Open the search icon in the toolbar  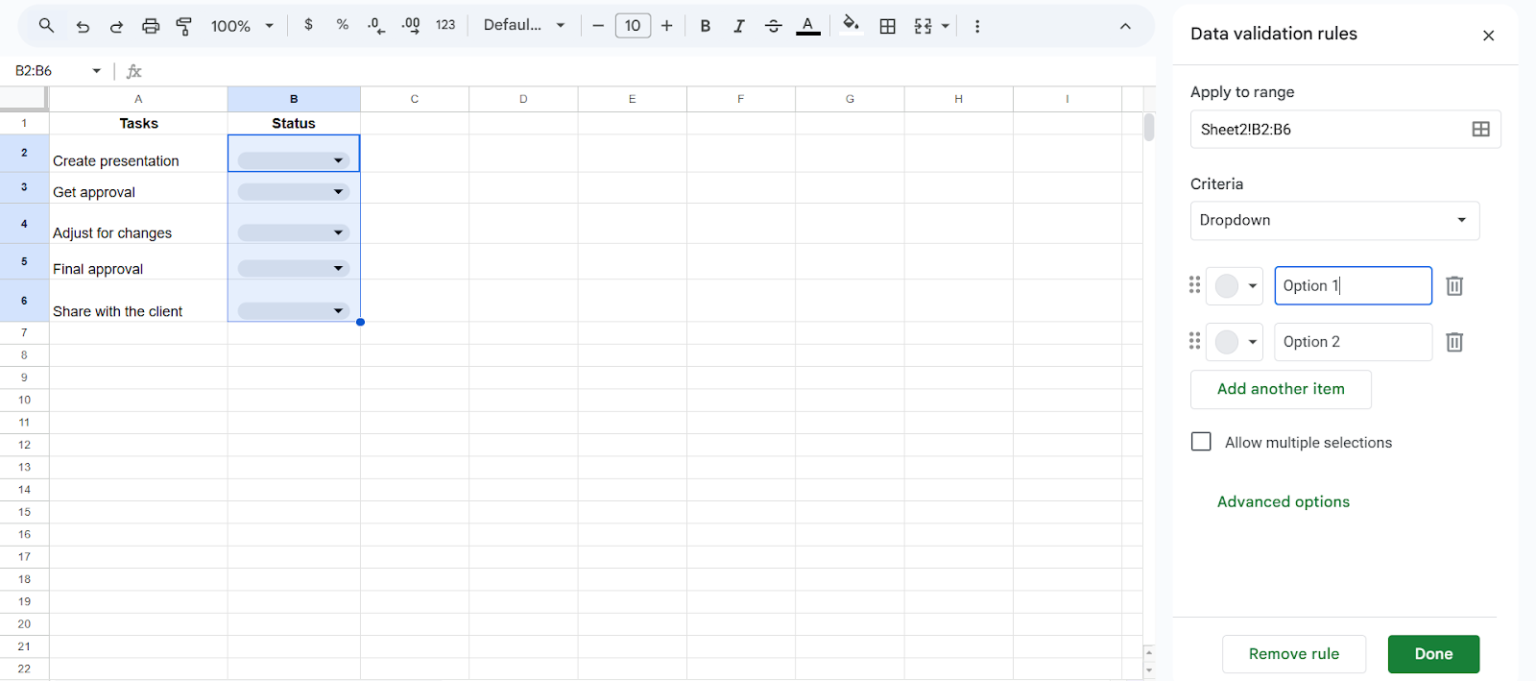(46, 25)
